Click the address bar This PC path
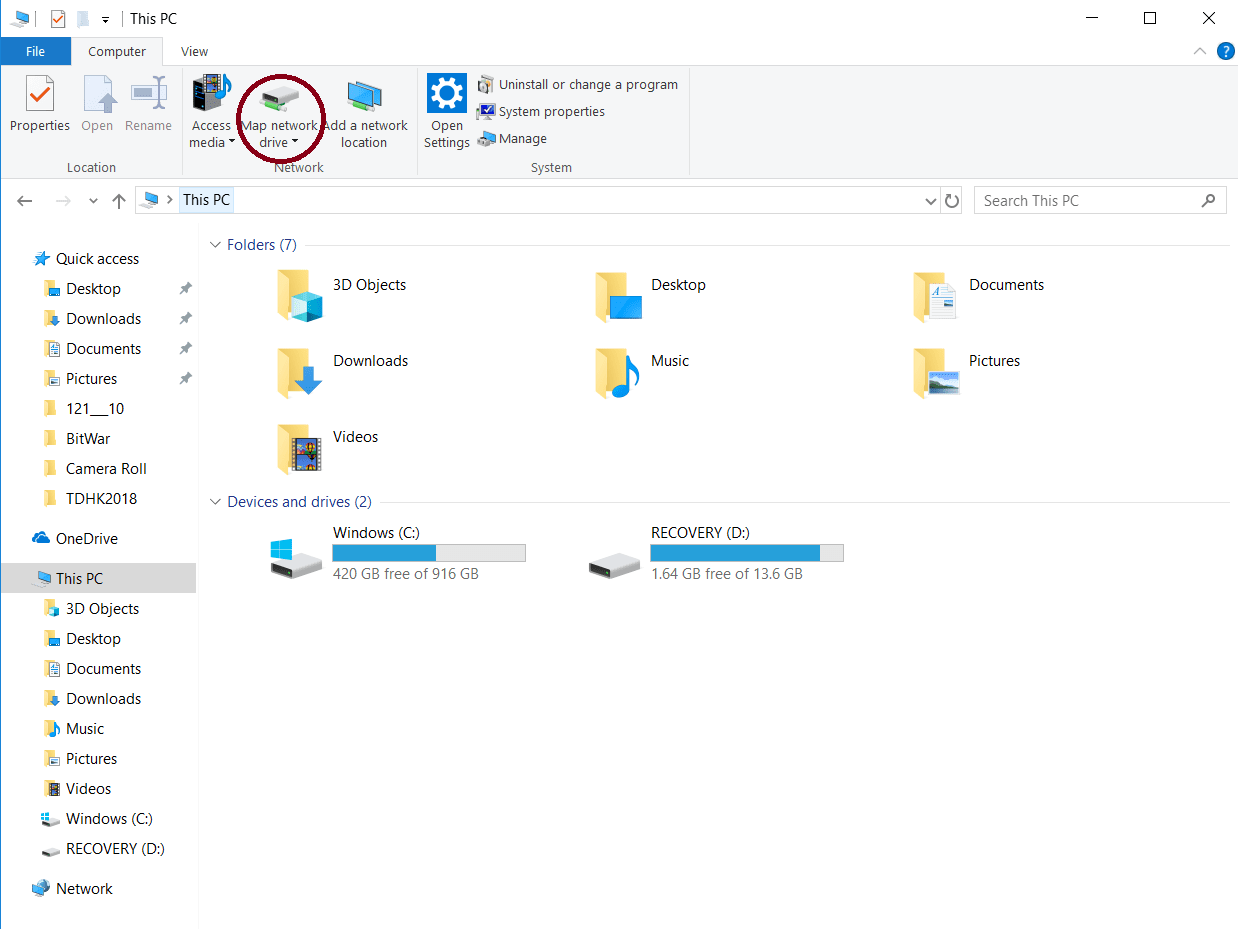Viewport: 1238px width, 929px height. tap(206, 200)
